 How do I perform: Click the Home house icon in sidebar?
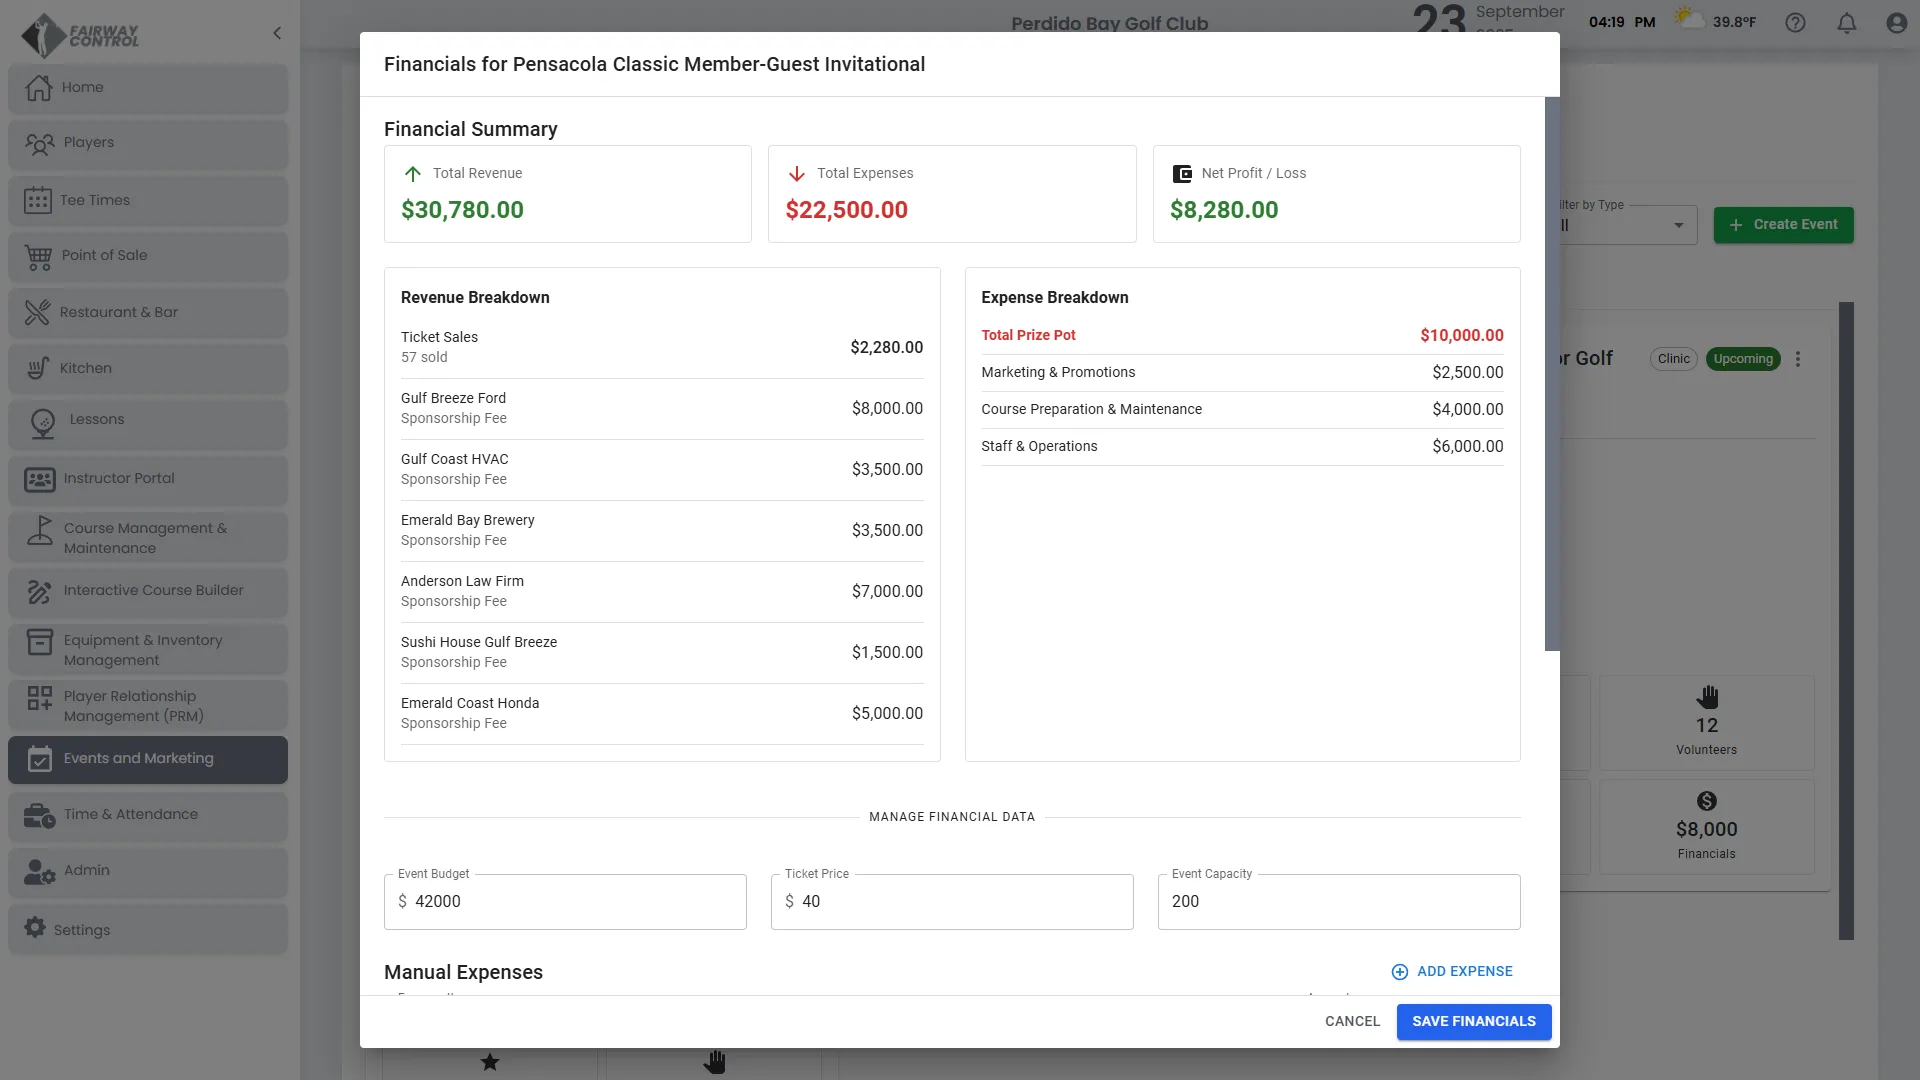coord(39,88)
